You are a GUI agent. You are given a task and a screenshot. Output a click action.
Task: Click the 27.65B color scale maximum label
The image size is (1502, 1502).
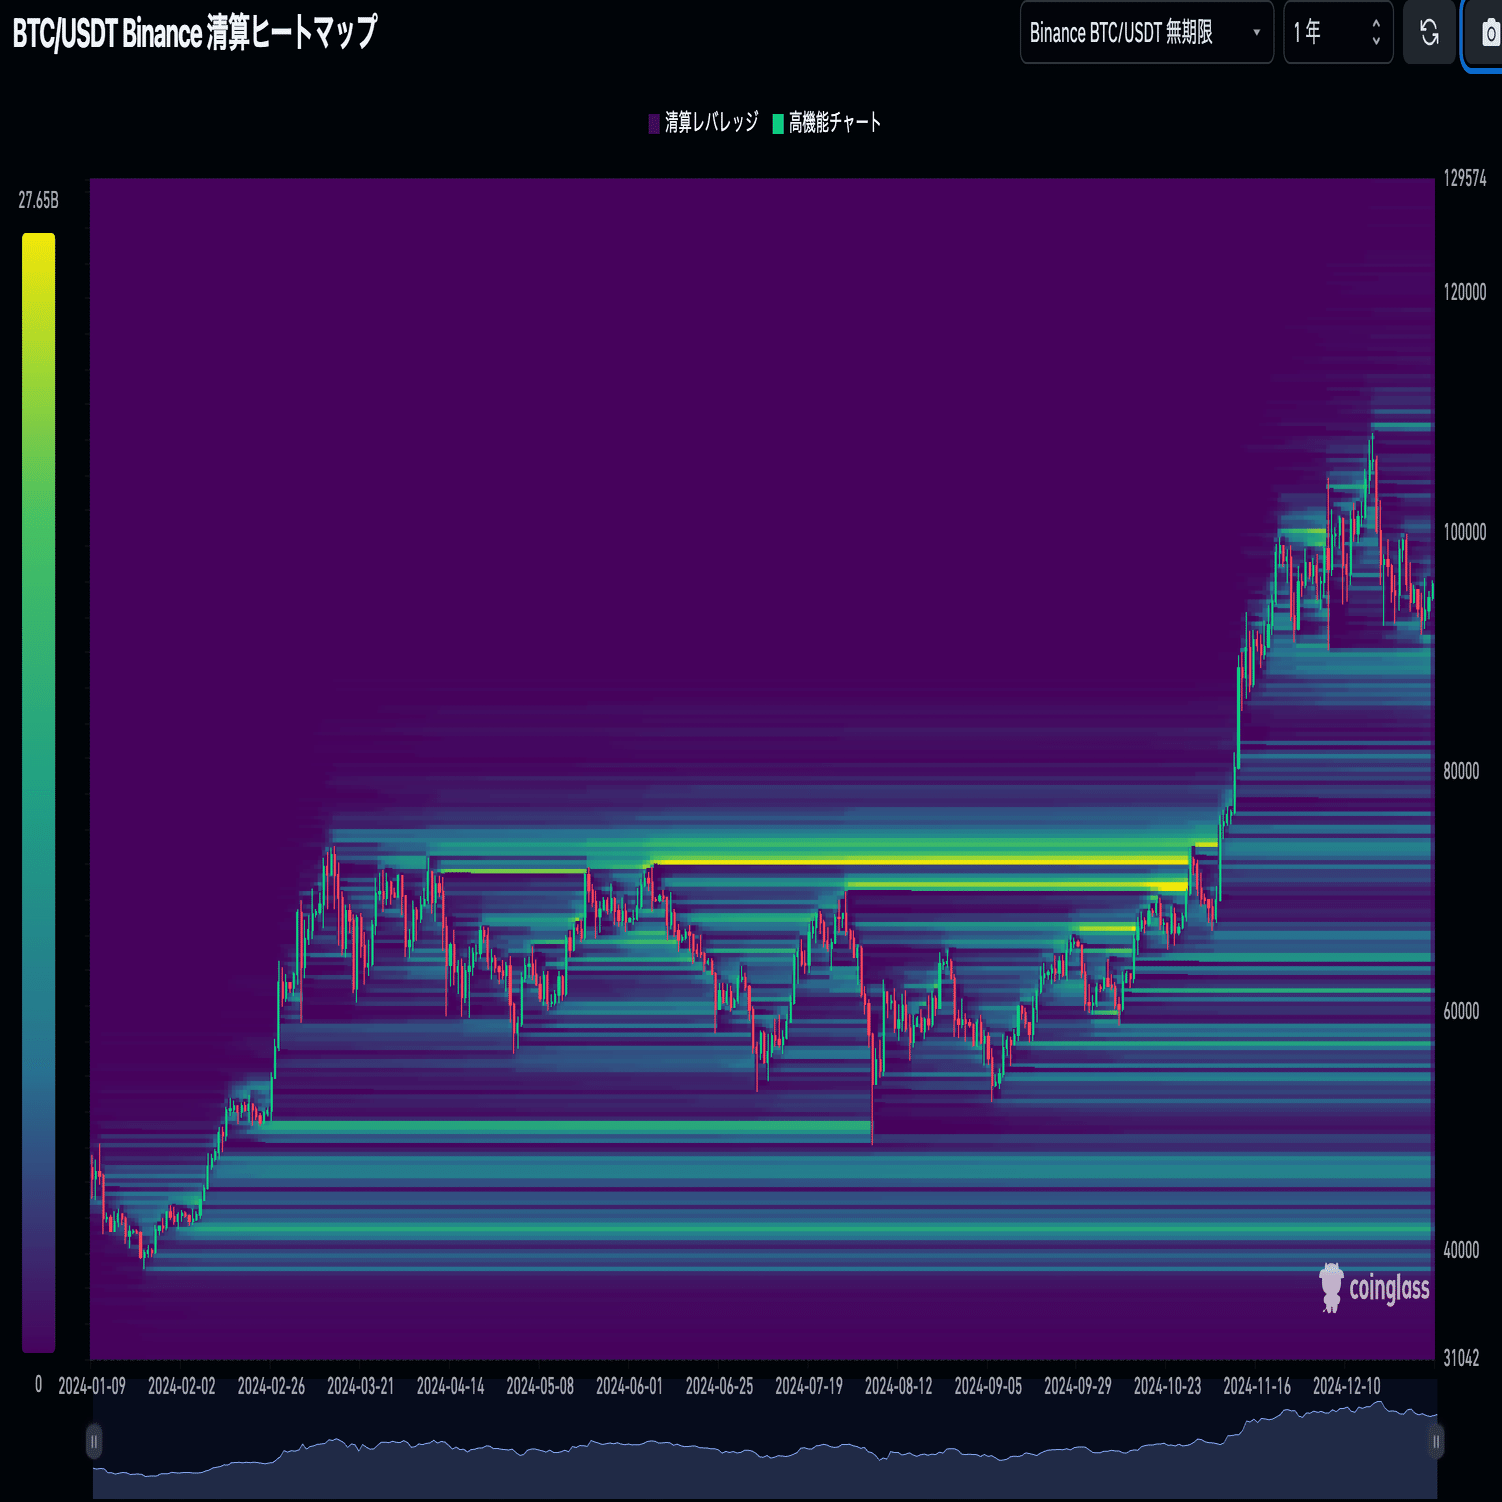click(38, 201)
